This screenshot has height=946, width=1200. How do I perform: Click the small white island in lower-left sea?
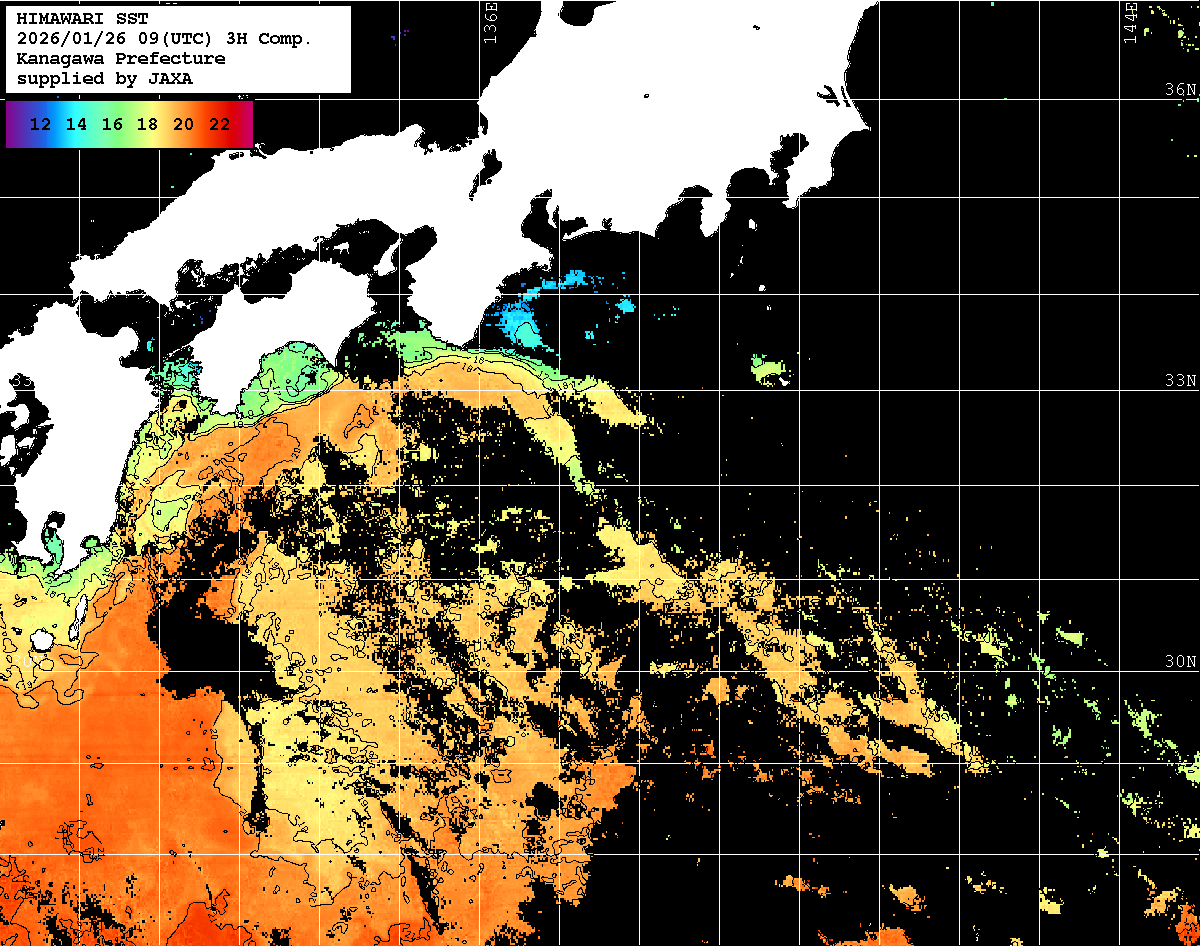(42, 639)
